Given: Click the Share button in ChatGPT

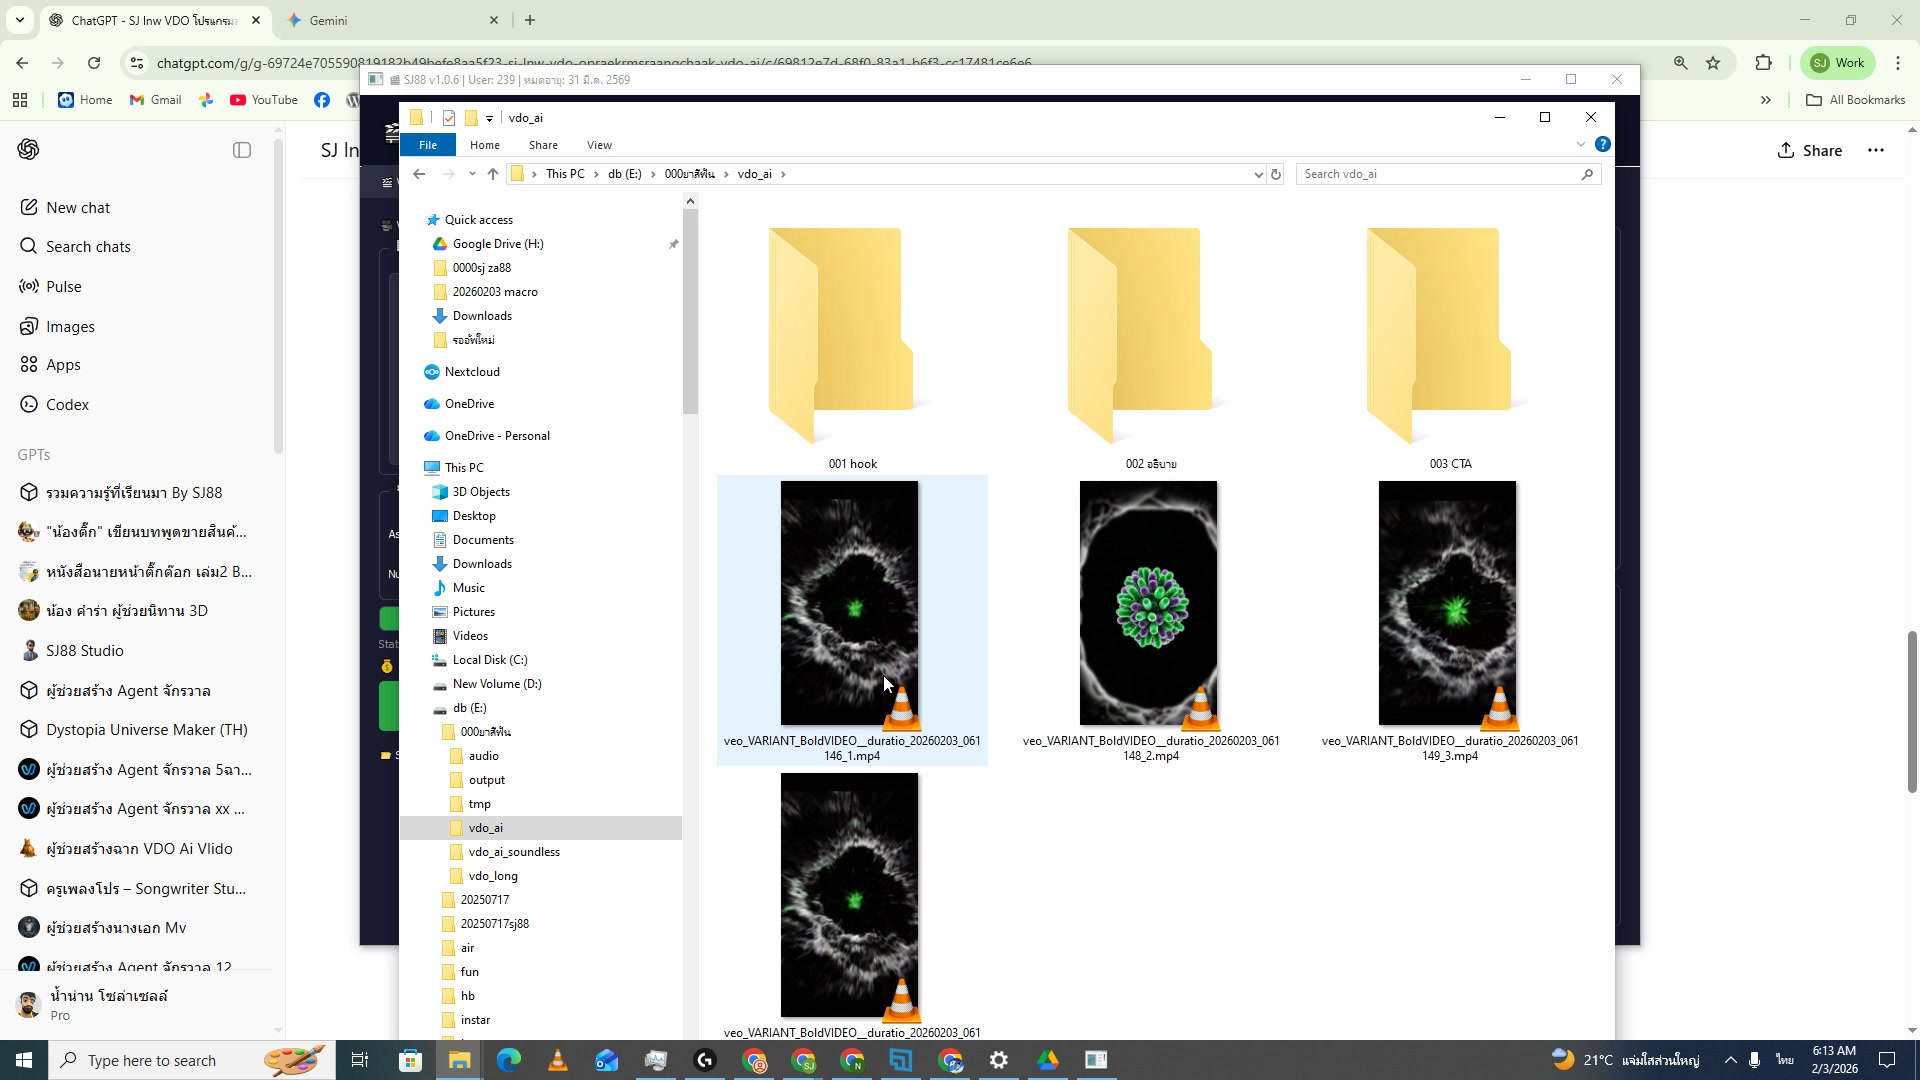Looking at the screenshot, I should pyautogui.click(x=1810, y=150).
